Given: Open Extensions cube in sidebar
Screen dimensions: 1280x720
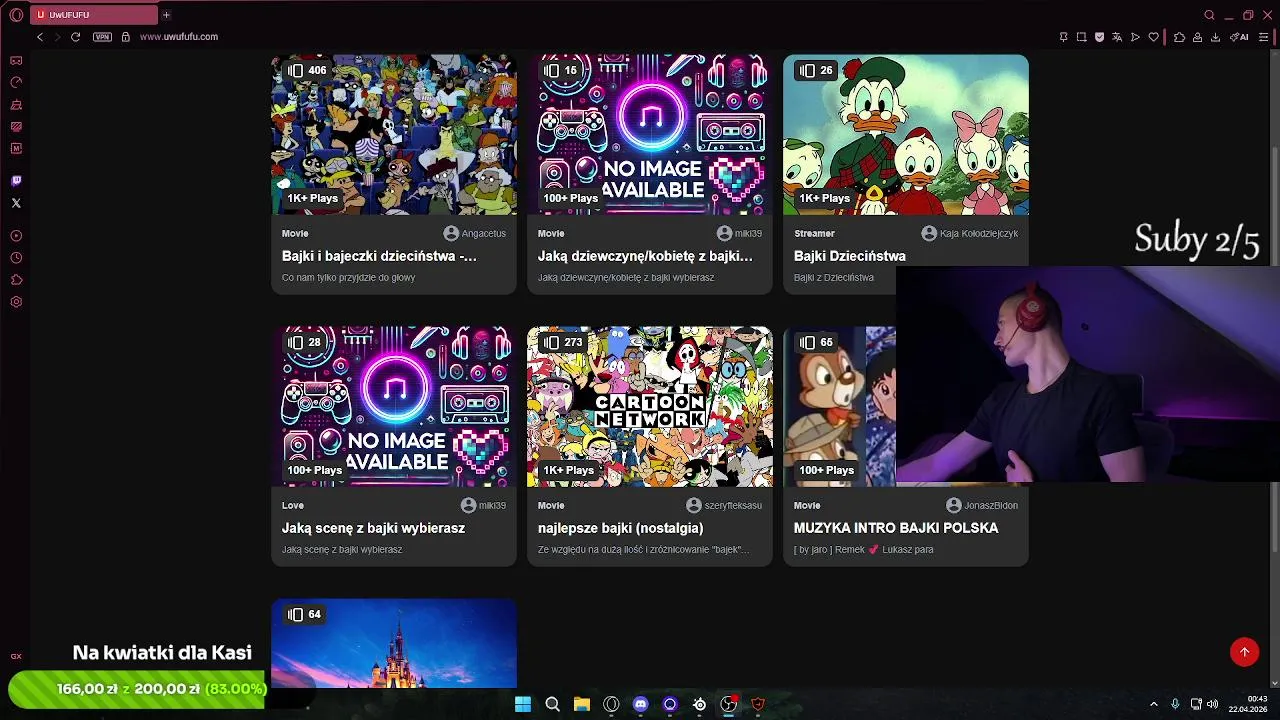Looking at the screenshot, I should pyautogui.click(x=16, y=280).
